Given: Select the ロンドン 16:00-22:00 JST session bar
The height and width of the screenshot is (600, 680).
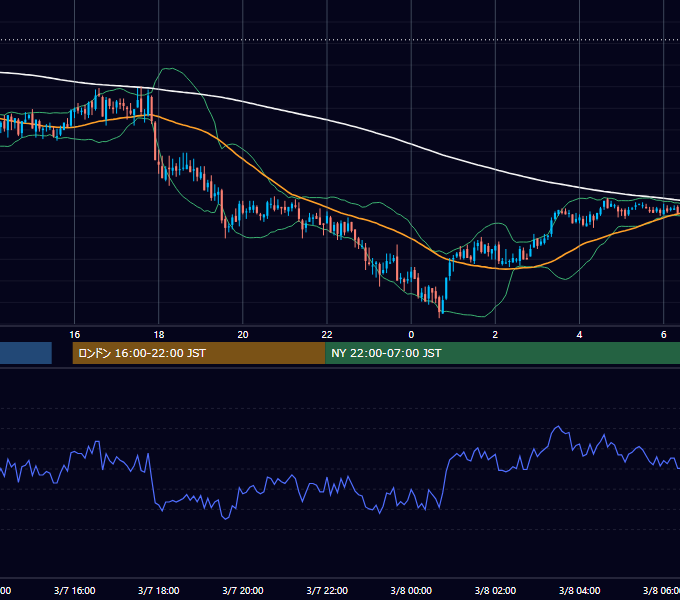Looking at the screenshot, I should click(199, 353).
